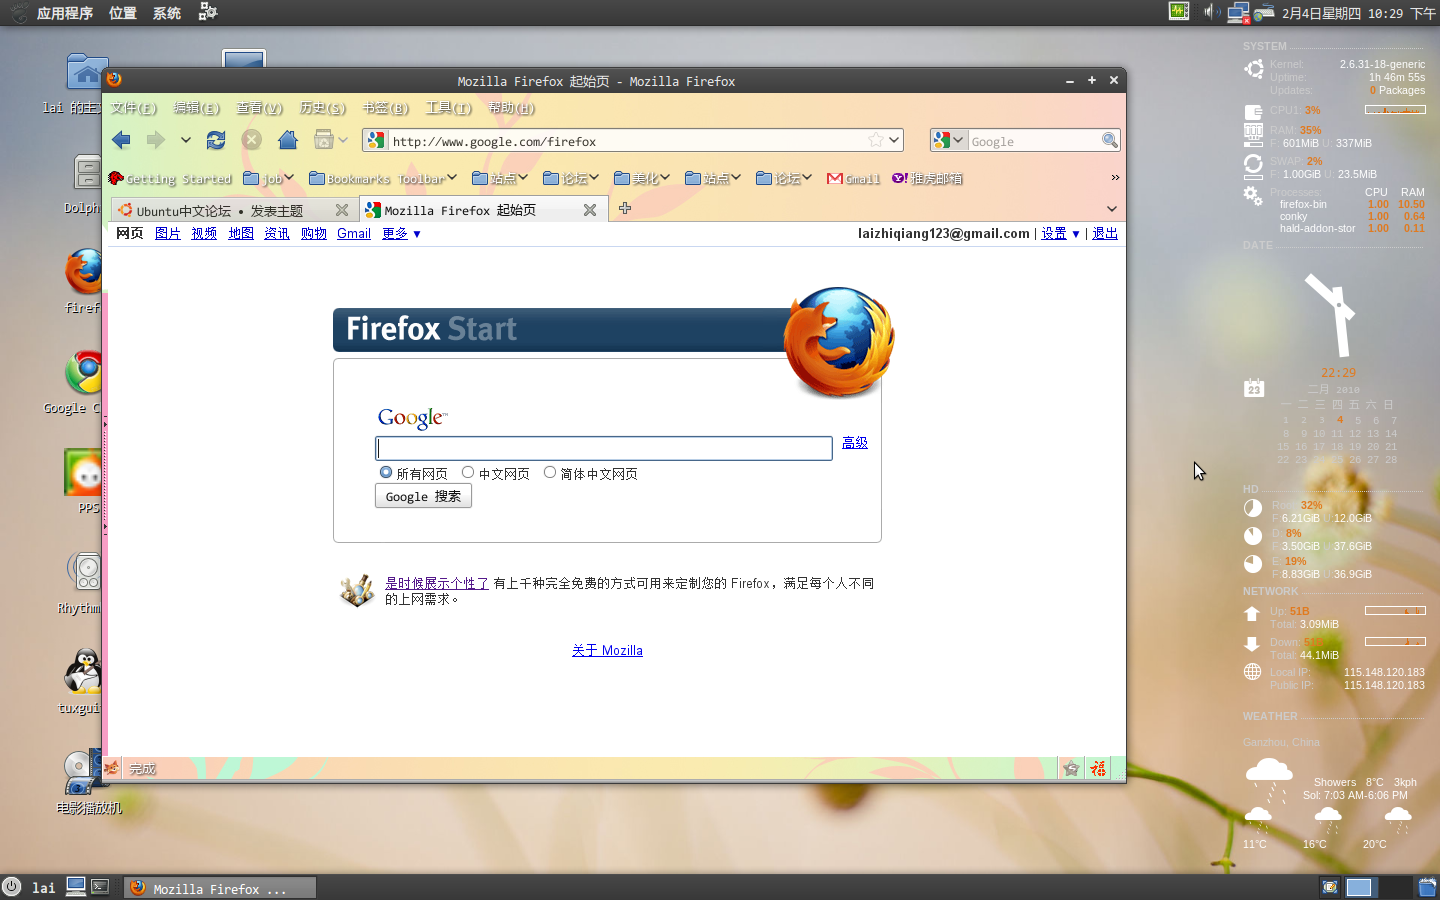This screenshot has width=1440, height=900.
Task: Click the Print icon in toolbar
Action: point(323,140)
